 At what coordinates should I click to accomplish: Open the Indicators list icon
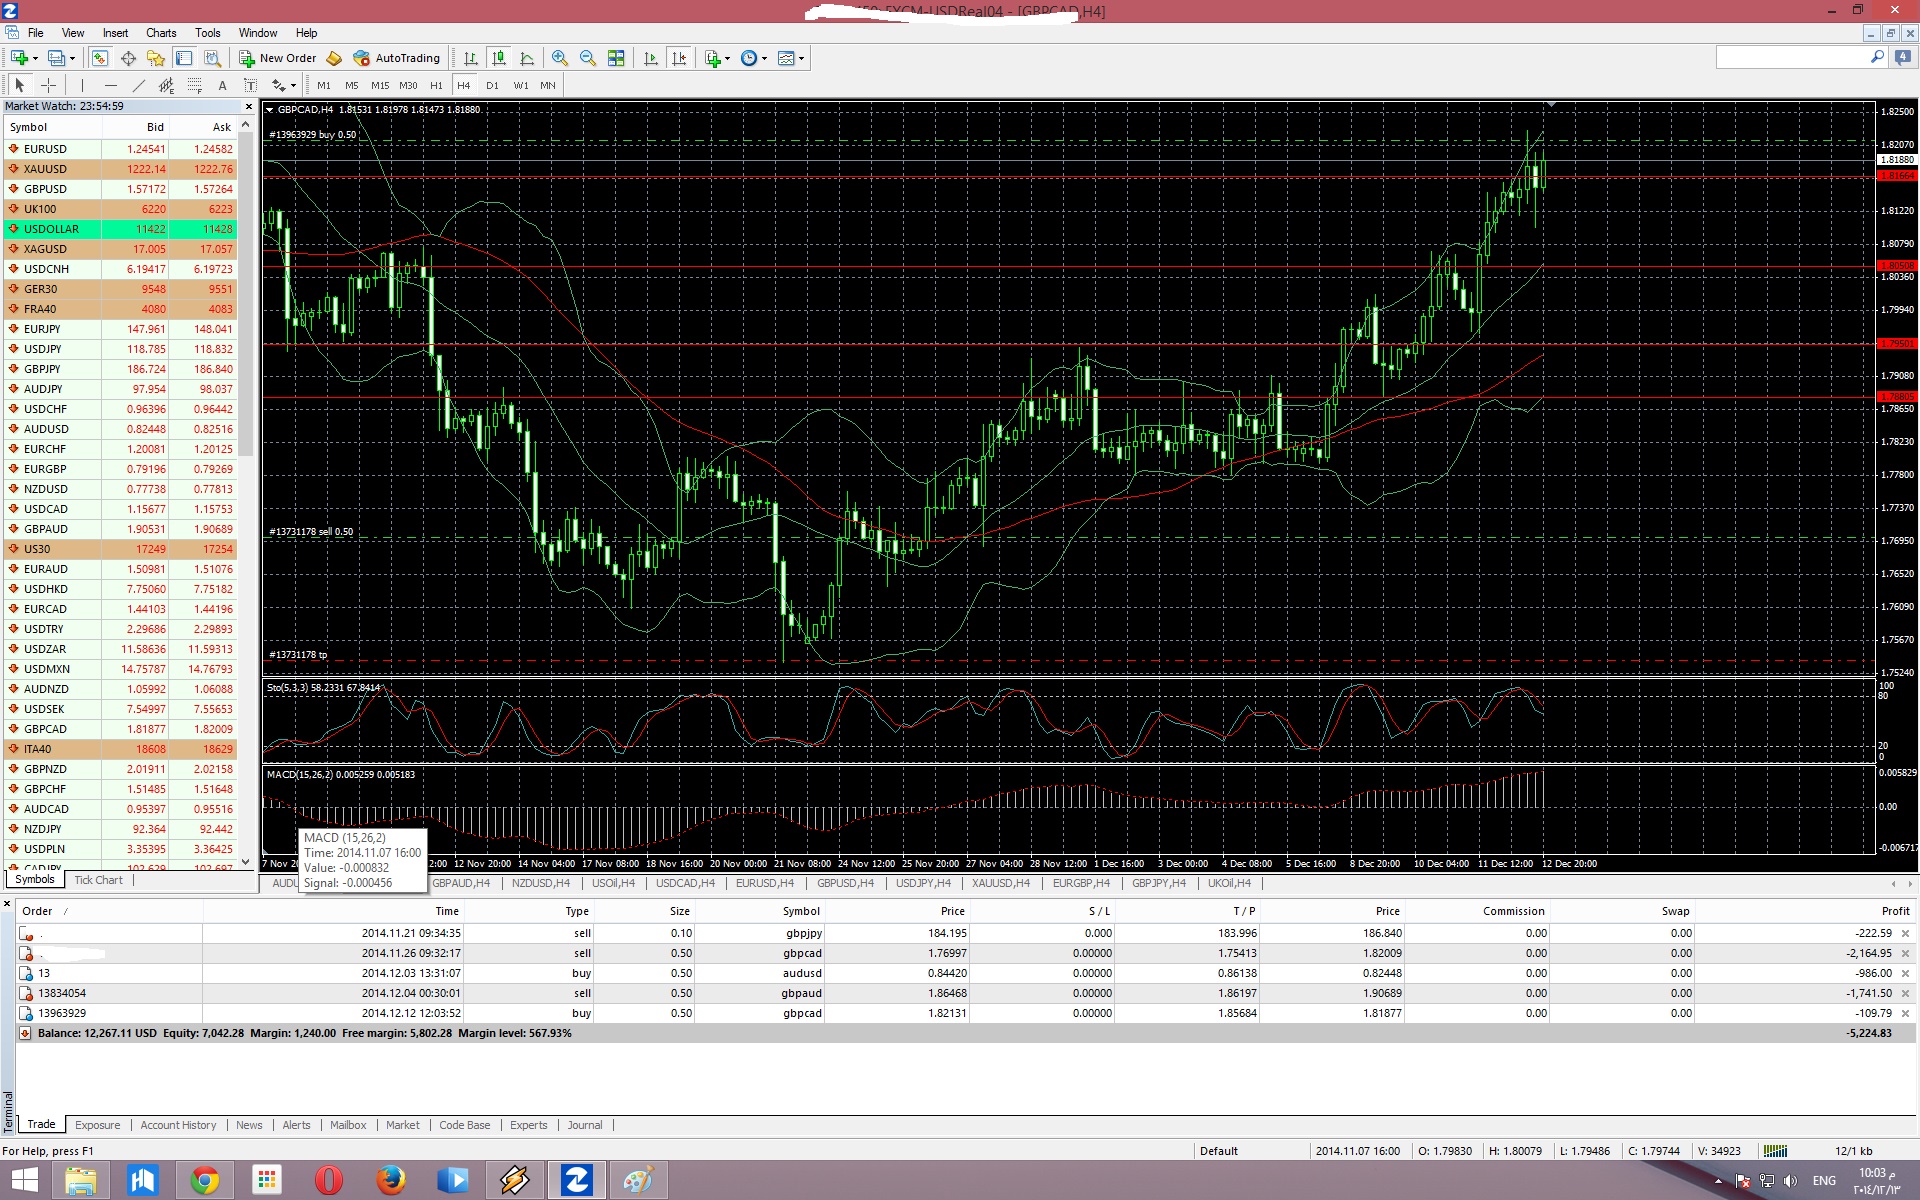click(712, 58)
